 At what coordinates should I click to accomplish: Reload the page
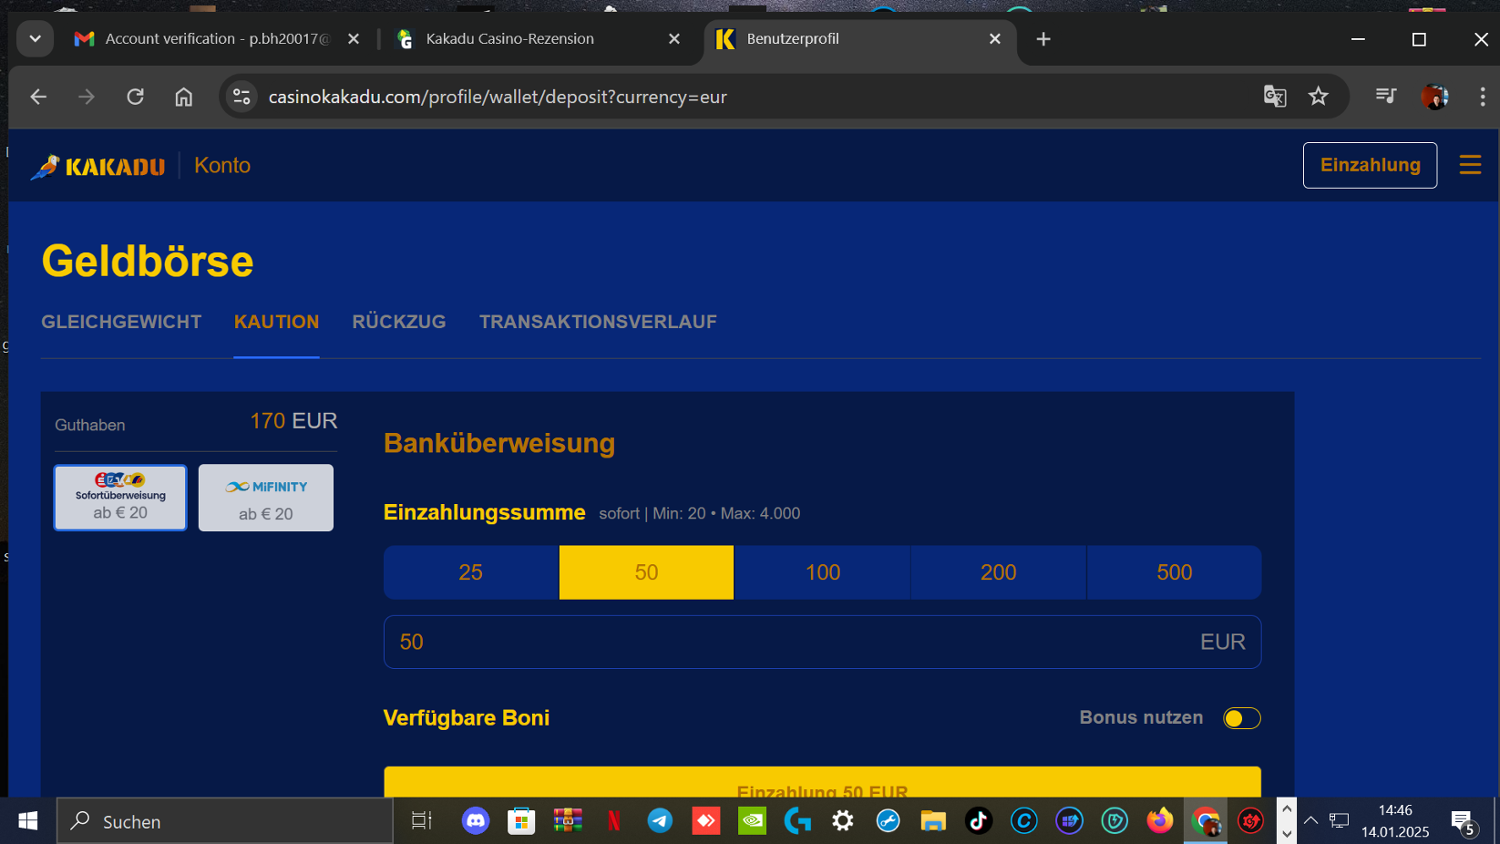[135, 97]
